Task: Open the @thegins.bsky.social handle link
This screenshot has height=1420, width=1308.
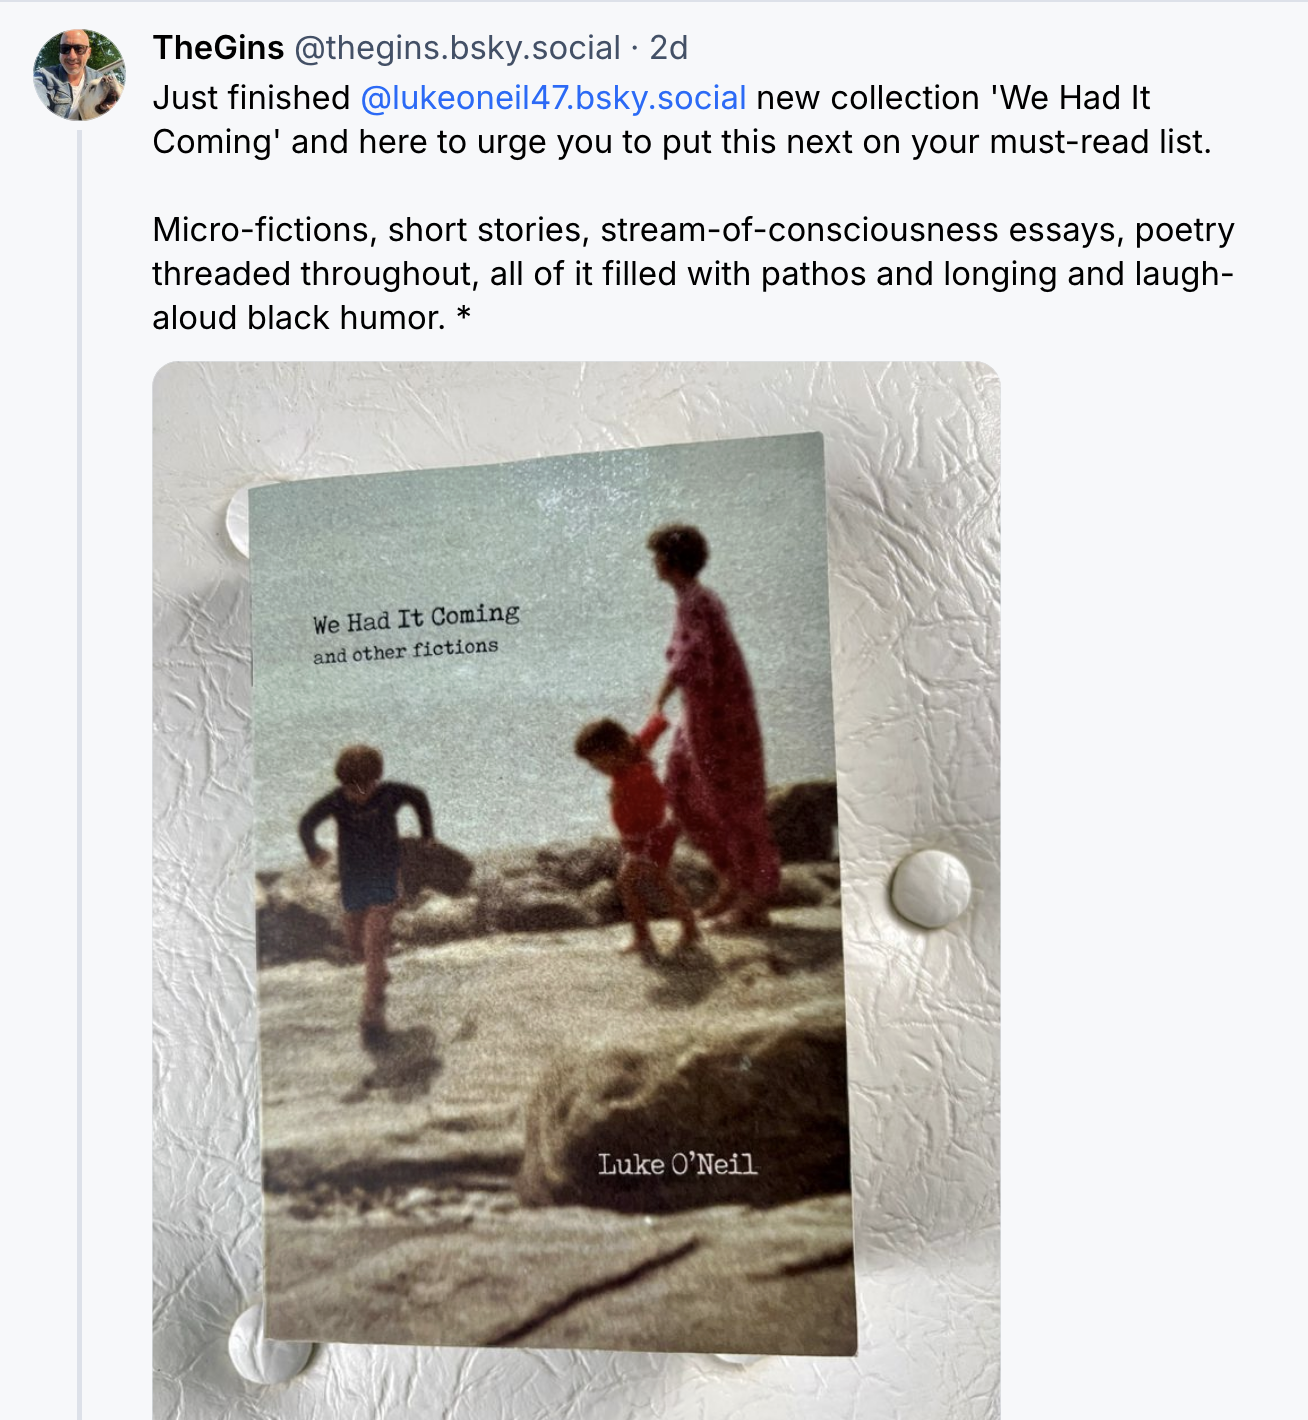Action: click(x=457, y=47)
